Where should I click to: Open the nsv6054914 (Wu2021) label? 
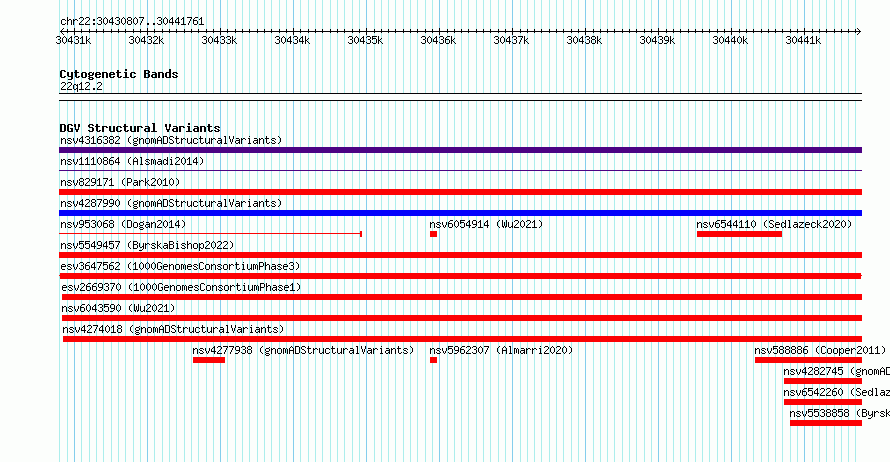pos(486,224)
